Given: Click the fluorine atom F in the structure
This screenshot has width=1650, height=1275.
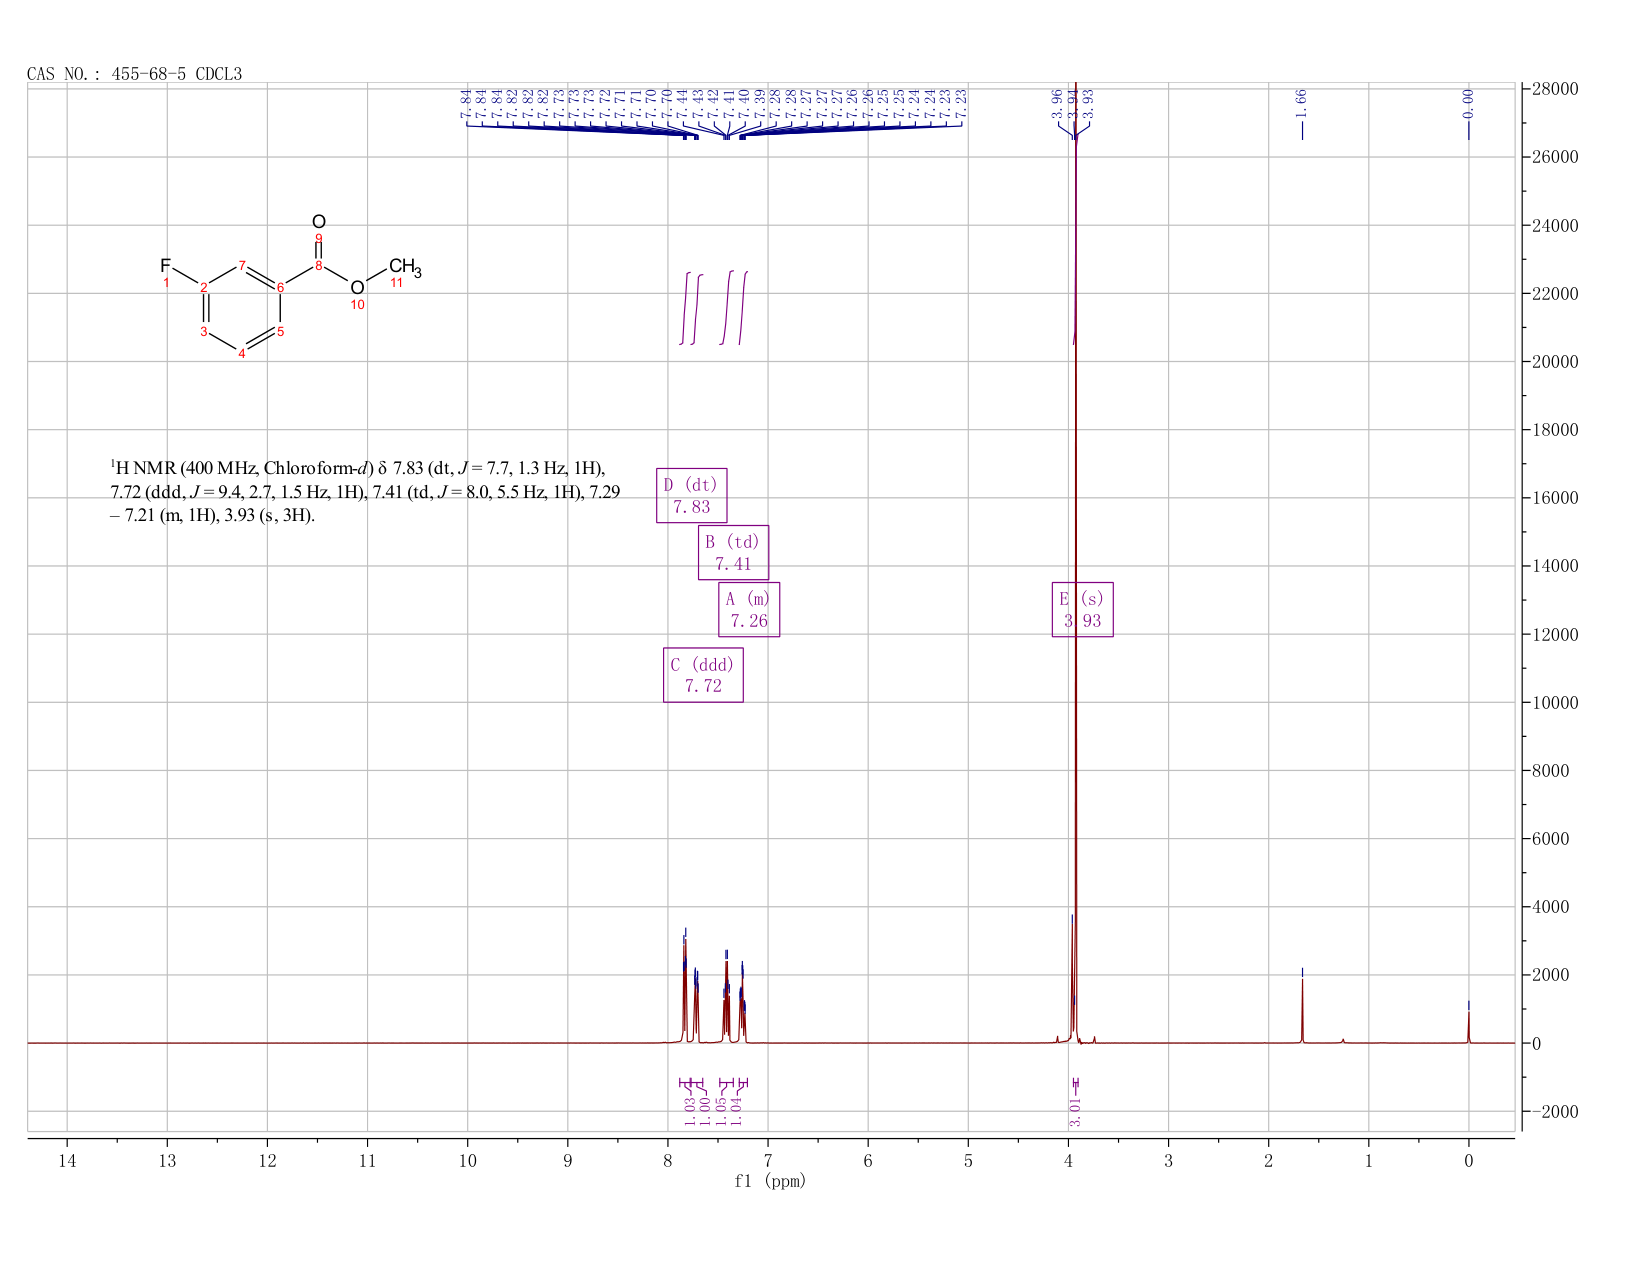Looking at the screenshot, I should click(166, 266).
